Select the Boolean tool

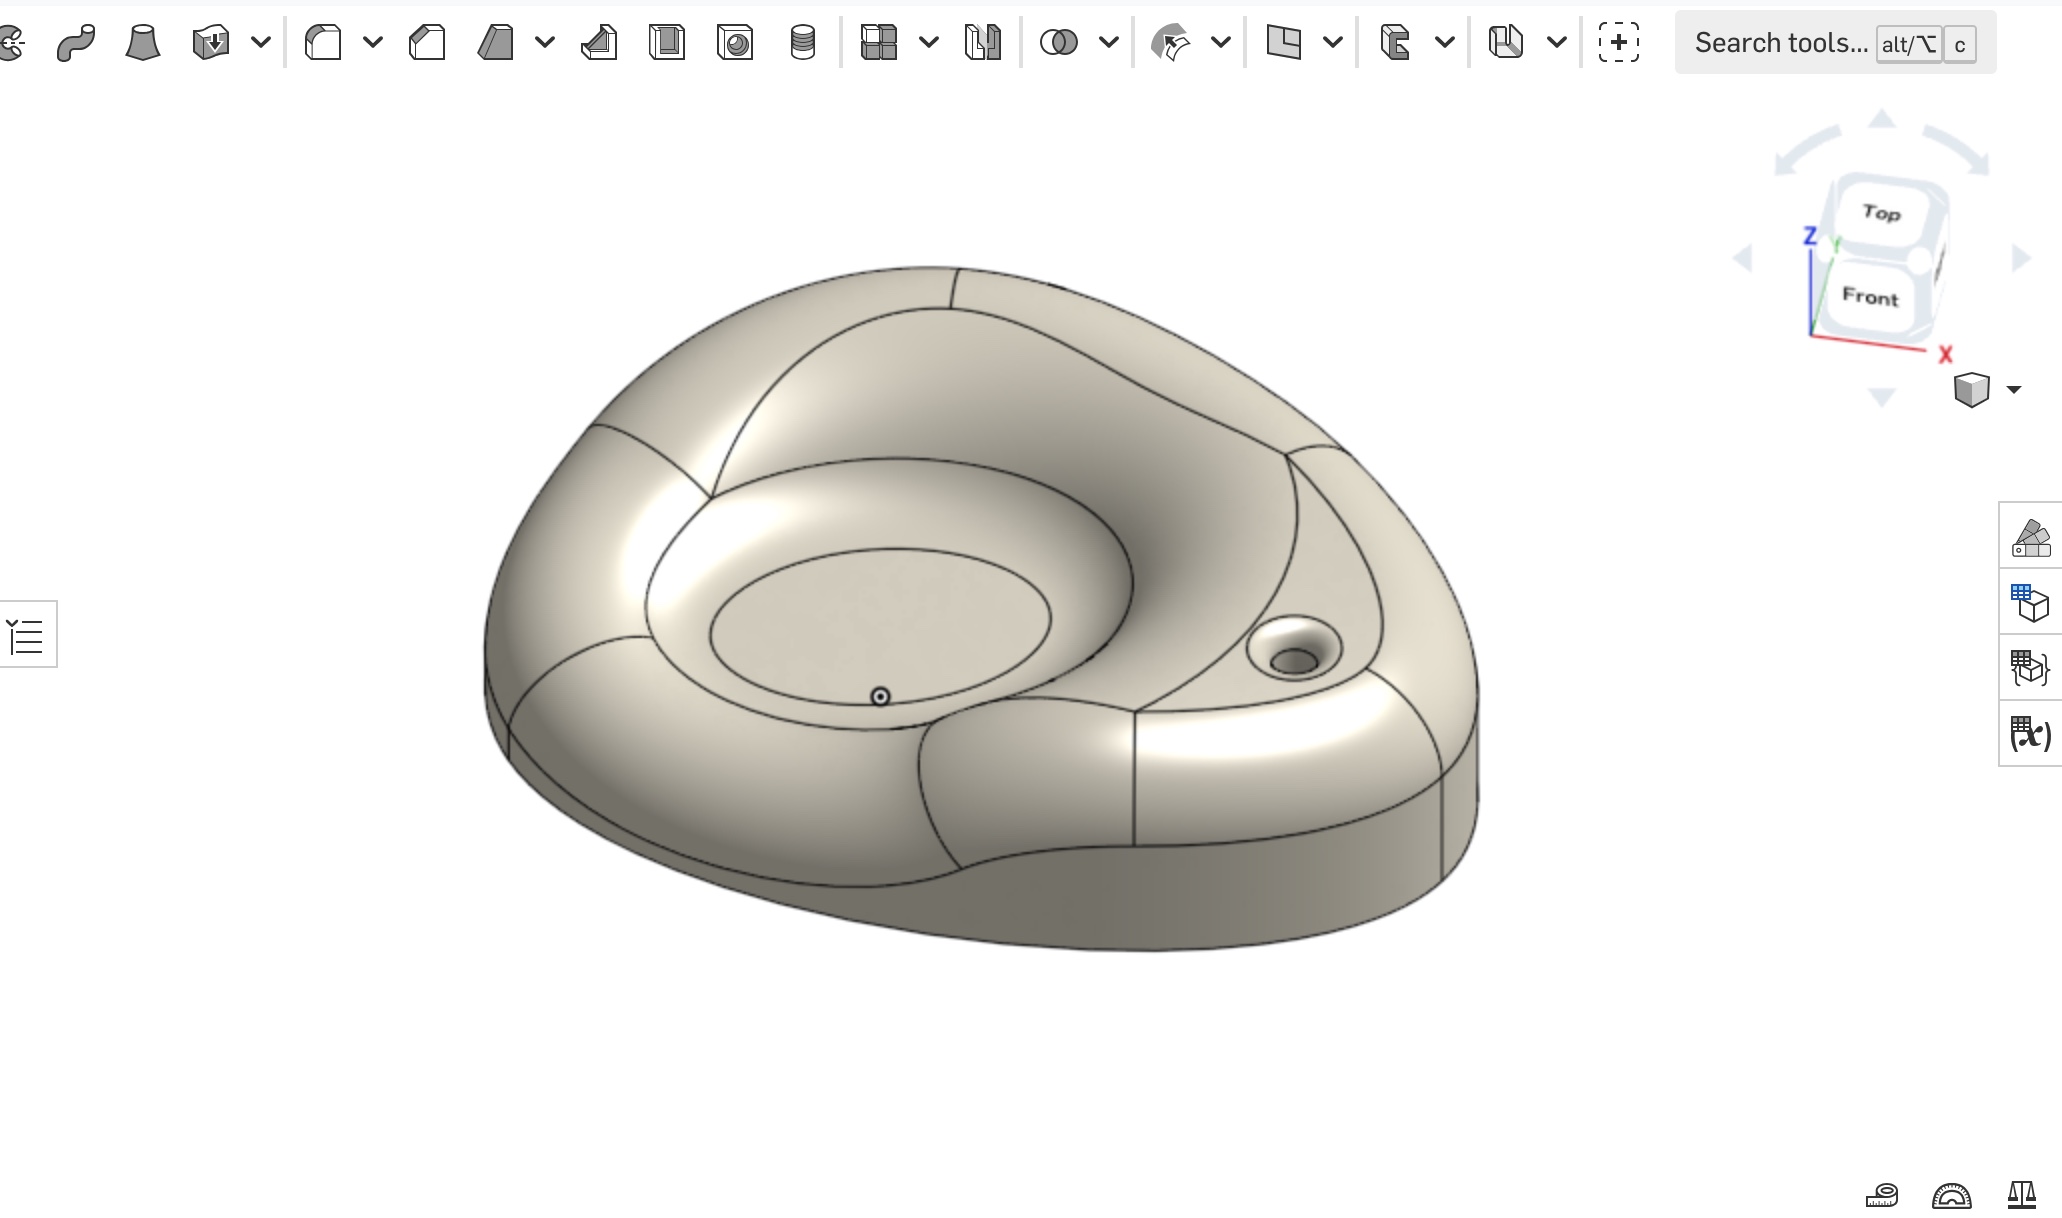point(1059,42)
